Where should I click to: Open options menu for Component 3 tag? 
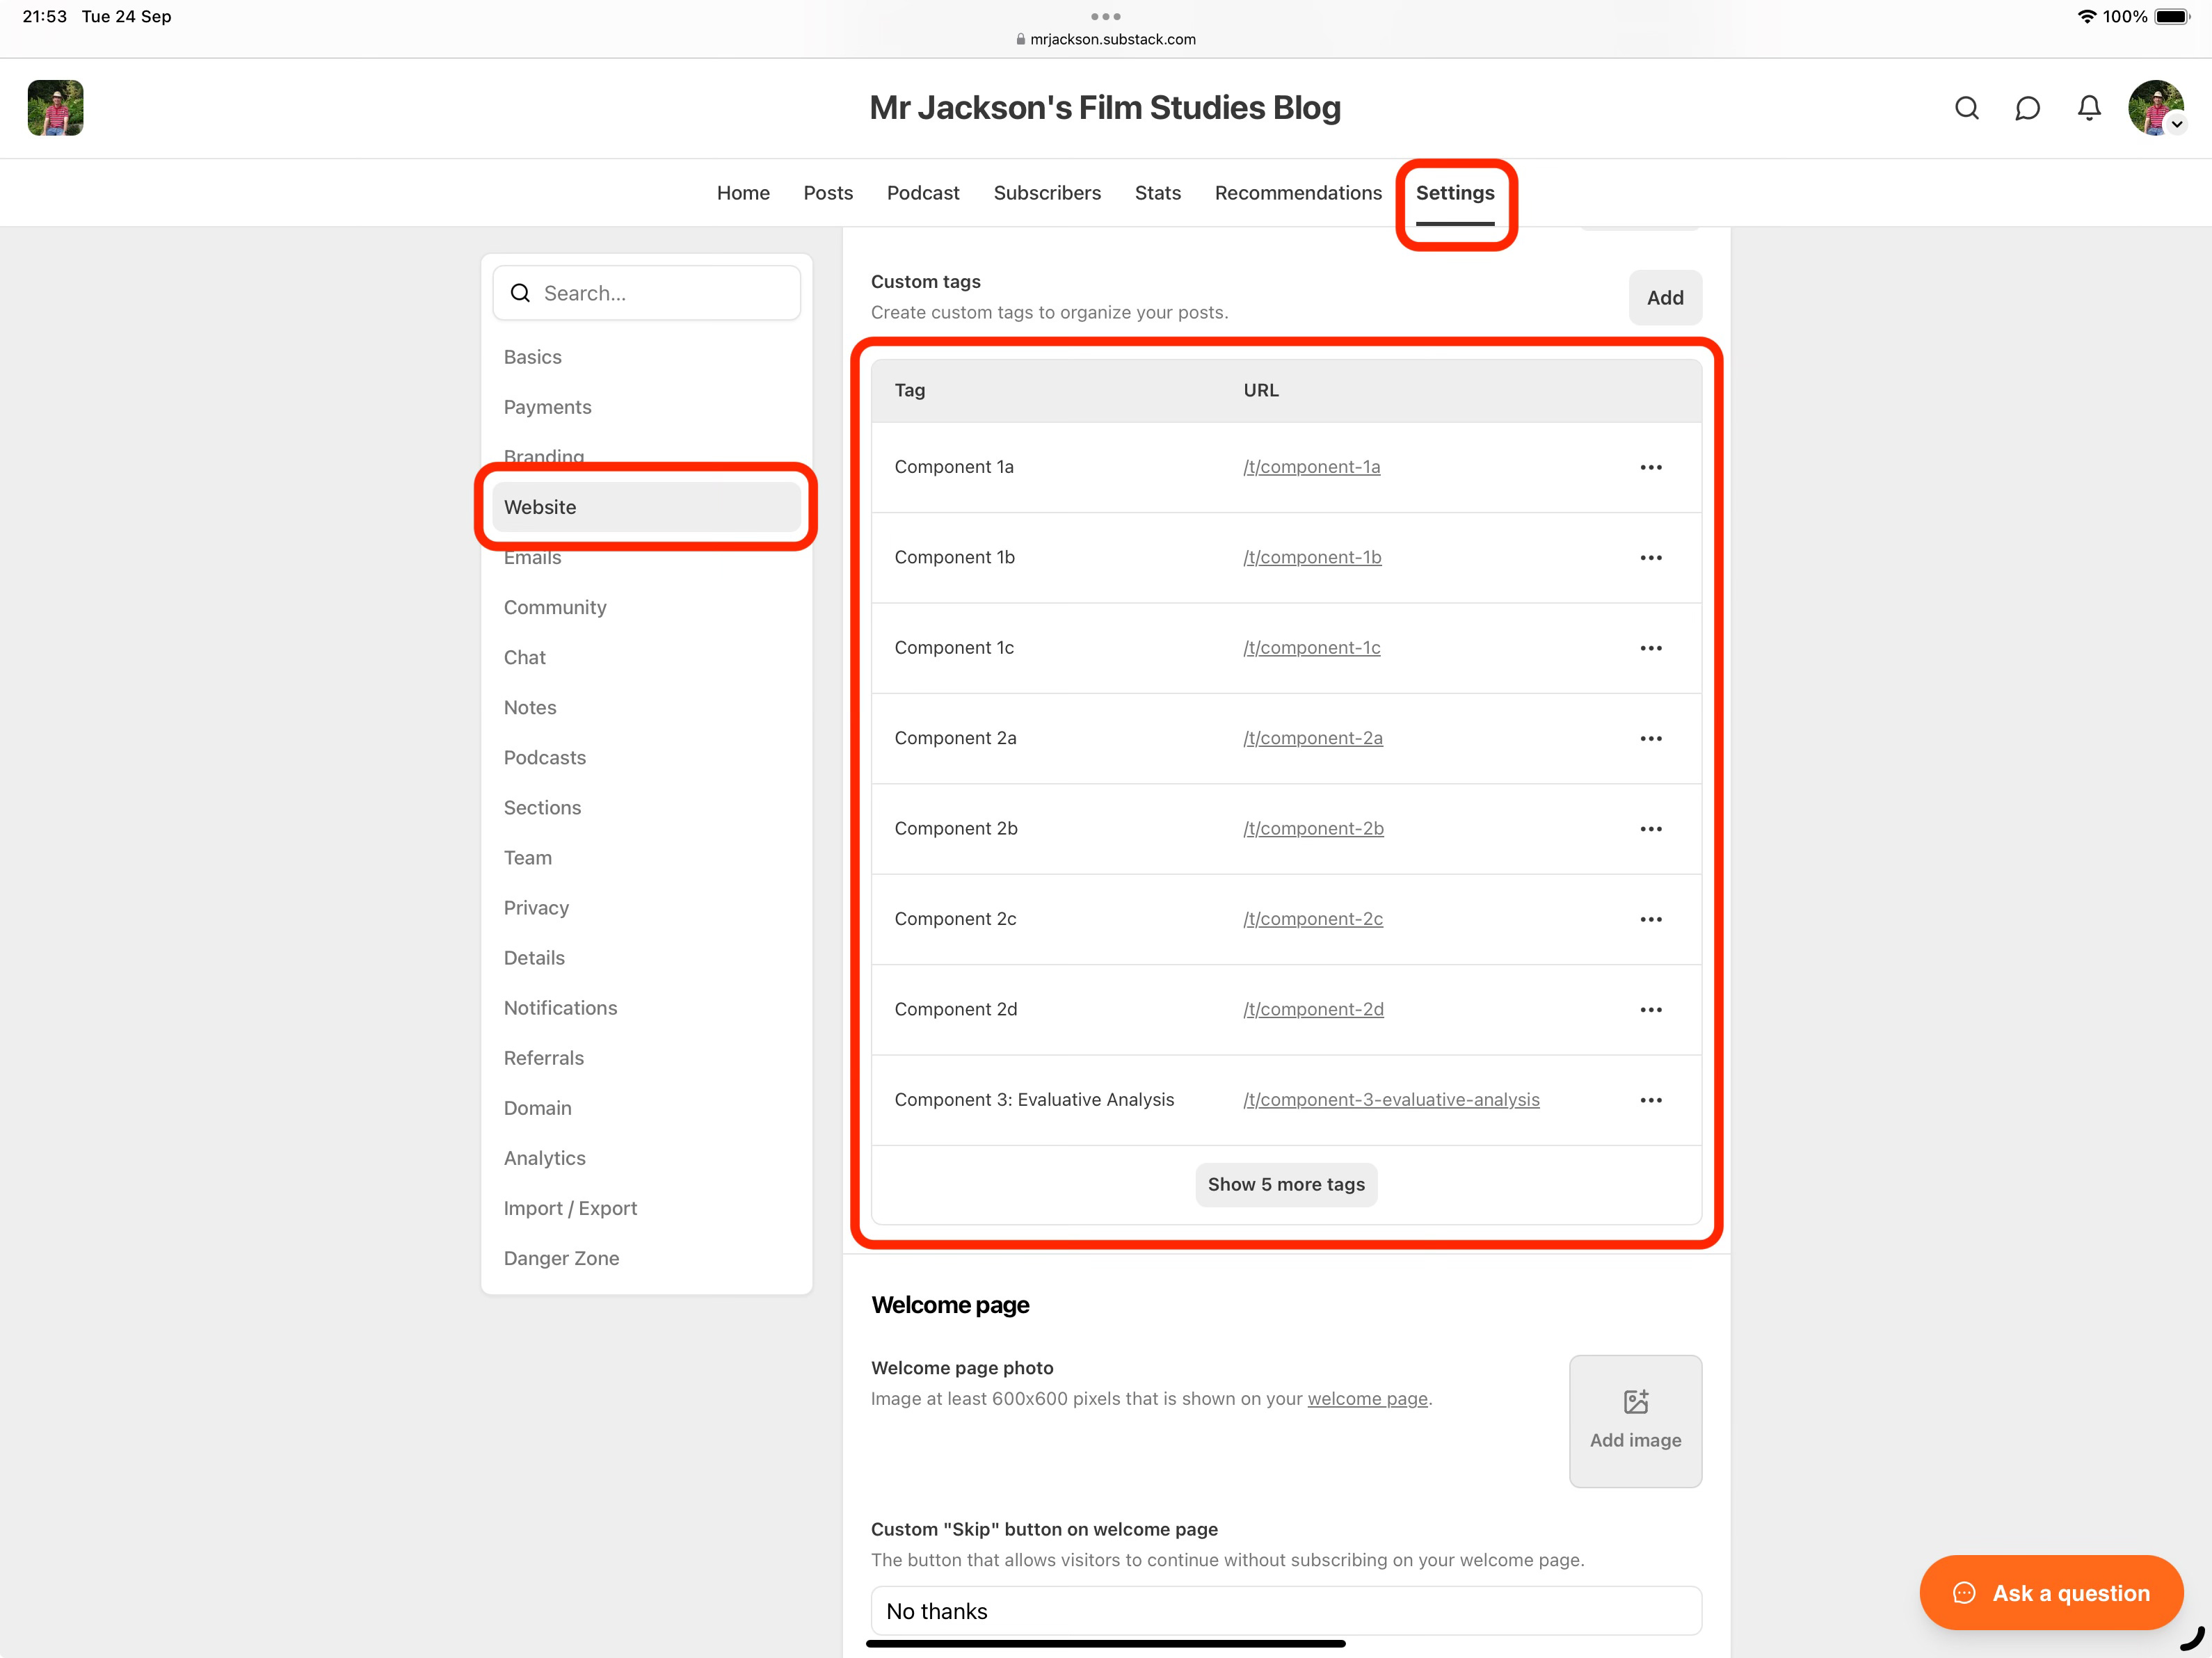point(1651,1100)
